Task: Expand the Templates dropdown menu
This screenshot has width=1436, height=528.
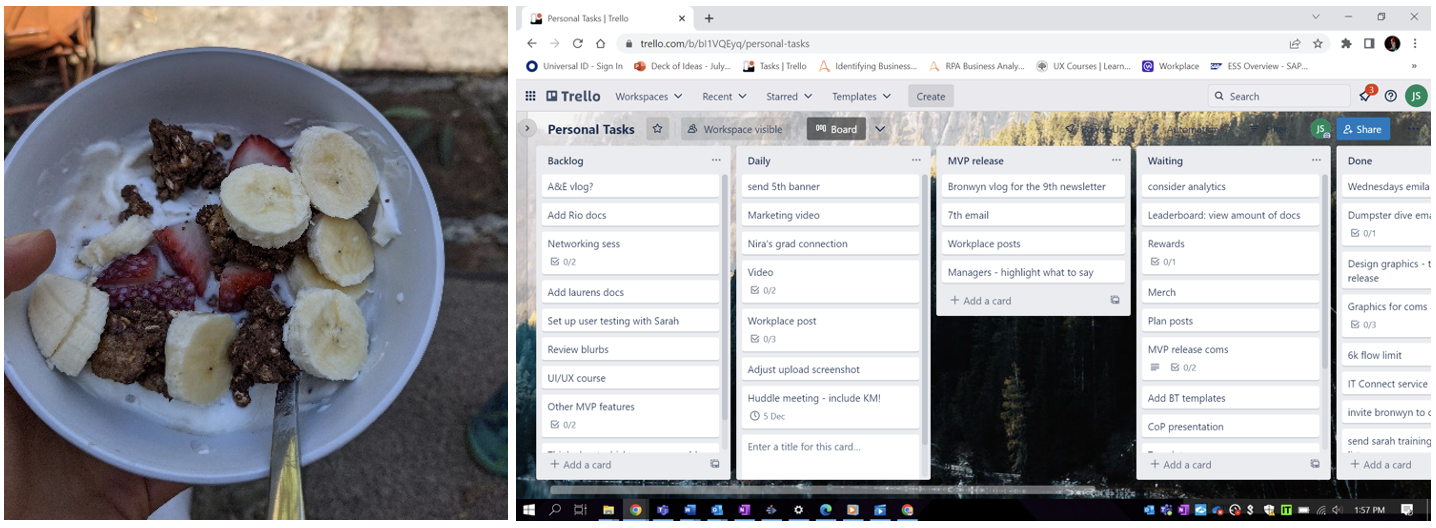Action: (x=861, y=96)
